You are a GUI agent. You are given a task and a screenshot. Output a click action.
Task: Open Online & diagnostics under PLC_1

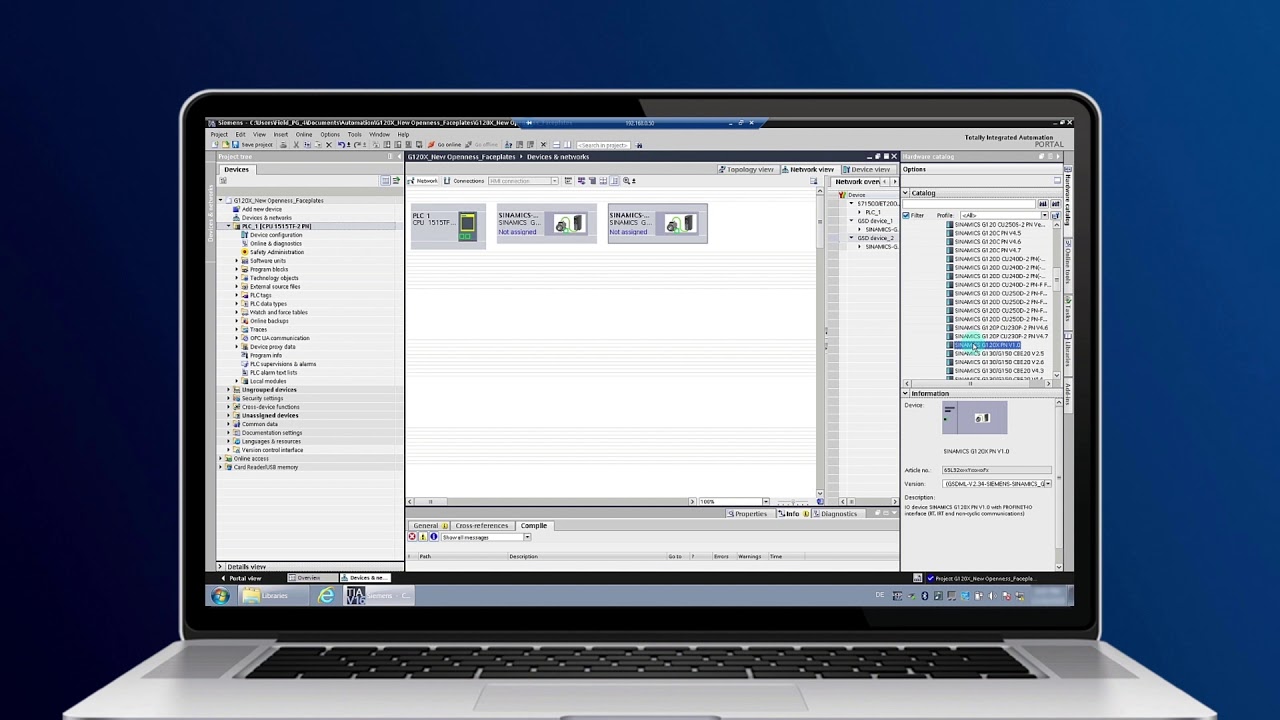pos(276,243)
